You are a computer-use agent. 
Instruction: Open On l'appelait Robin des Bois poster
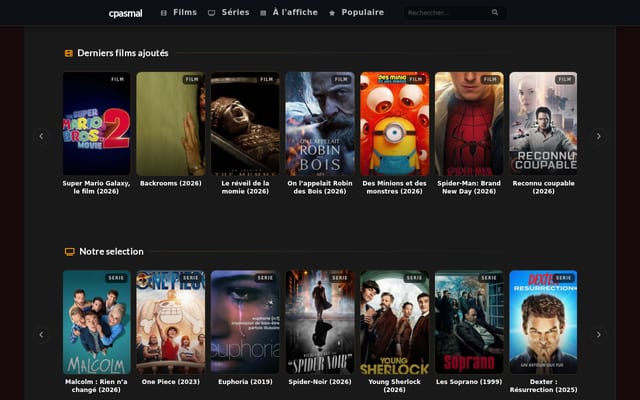pos(320,124)
